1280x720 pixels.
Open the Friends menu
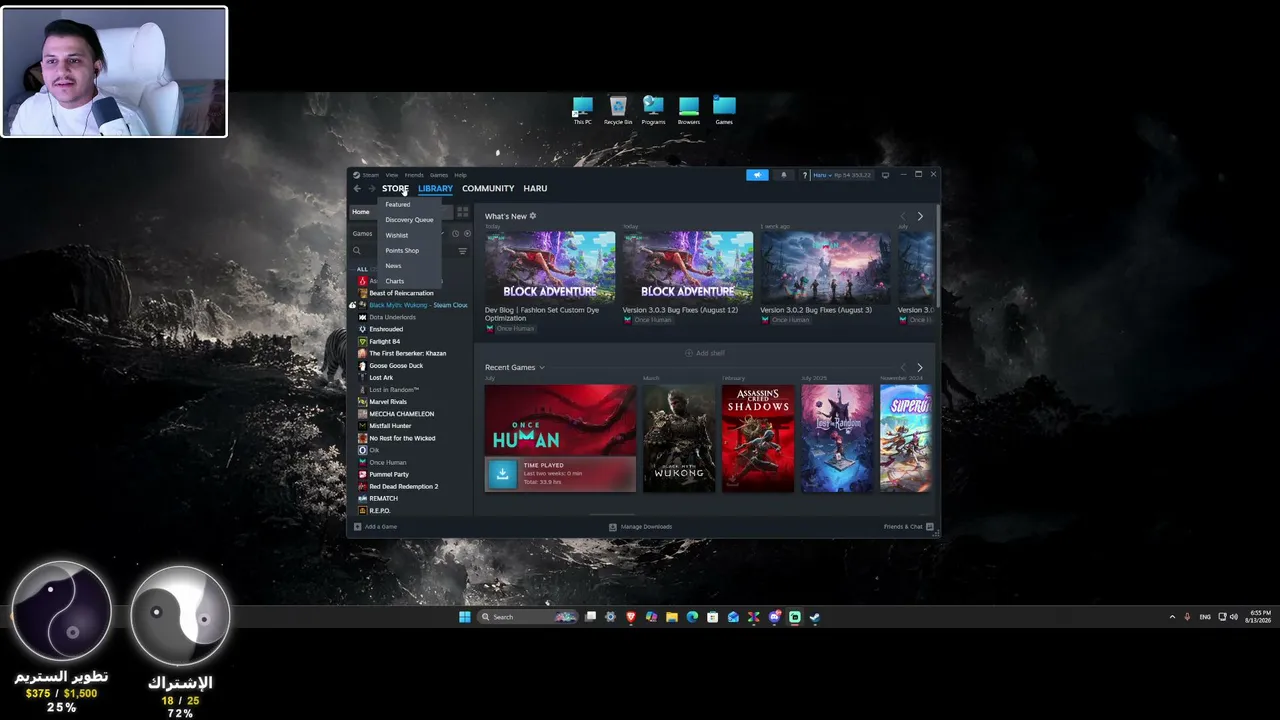(414, 175)
